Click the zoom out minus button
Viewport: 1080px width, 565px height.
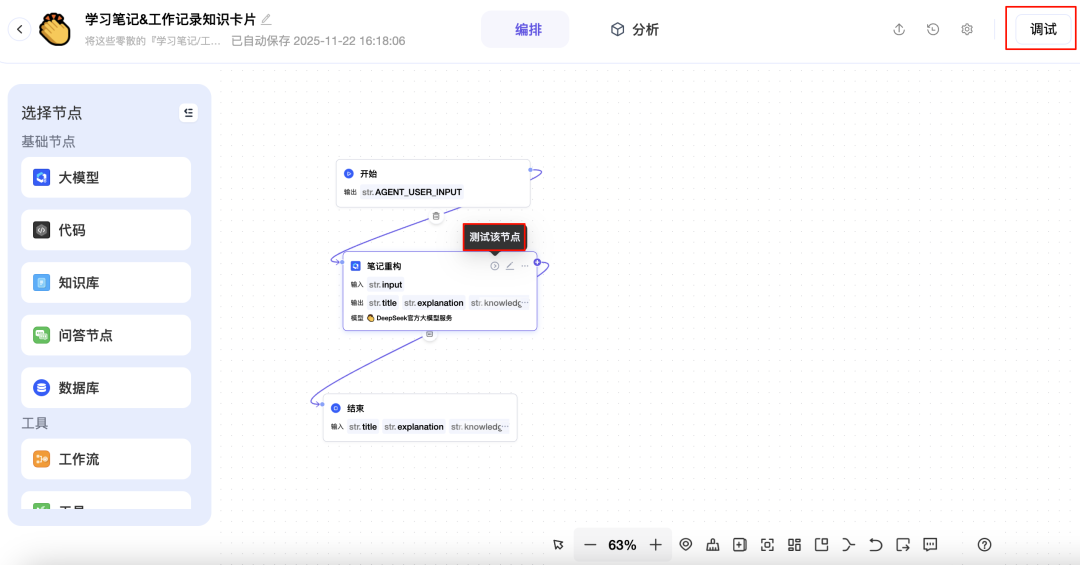[x=590, y=545]
